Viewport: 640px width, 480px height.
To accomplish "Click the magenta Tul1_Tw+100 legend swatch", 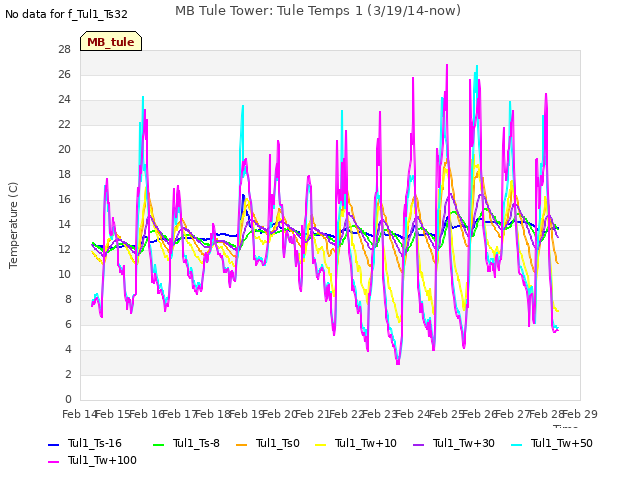I will click(54, 462).
